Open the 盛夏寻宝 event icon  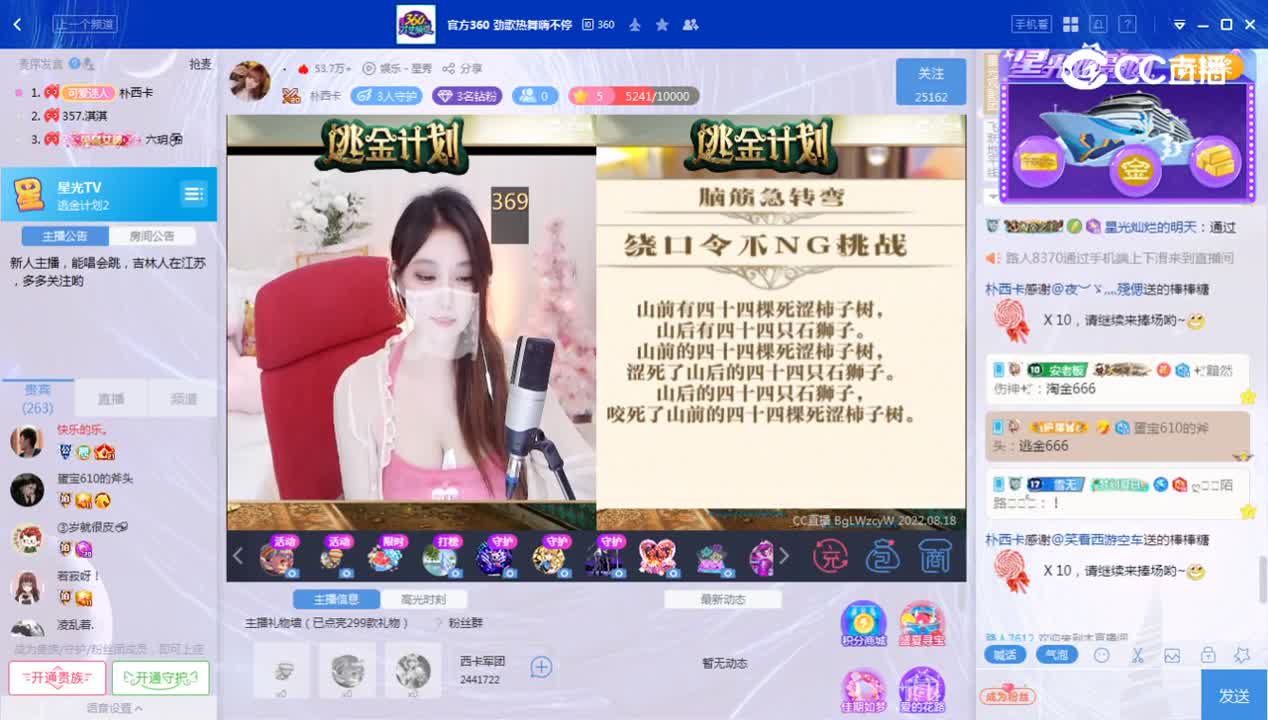click(x=922, y=624)
